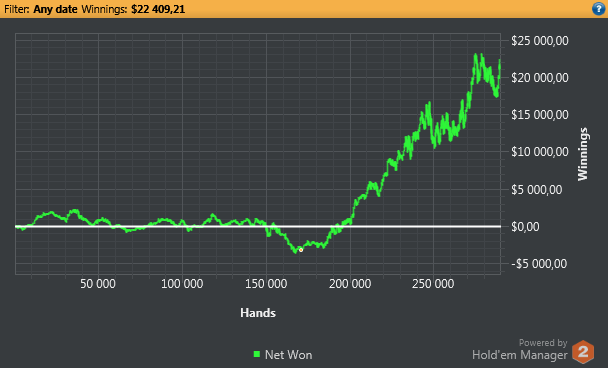Screen dimensions: 608x368
Task: Click the -$5 000,00 axis label
Action: 539,264
